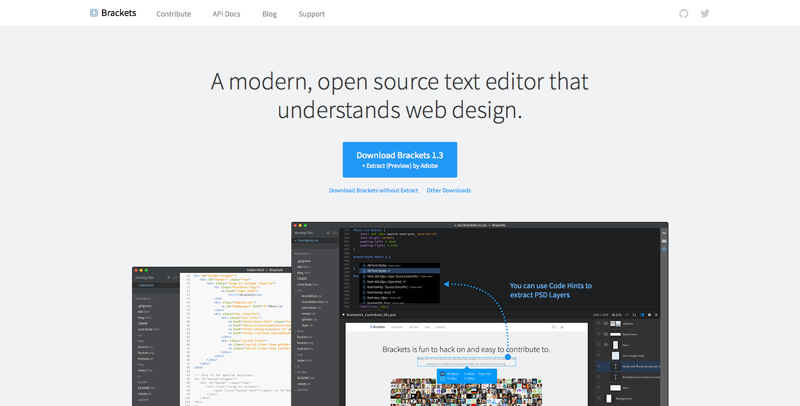Select normalize.css in the file tree
Viewport: 800px width, 406px height.
311,308
